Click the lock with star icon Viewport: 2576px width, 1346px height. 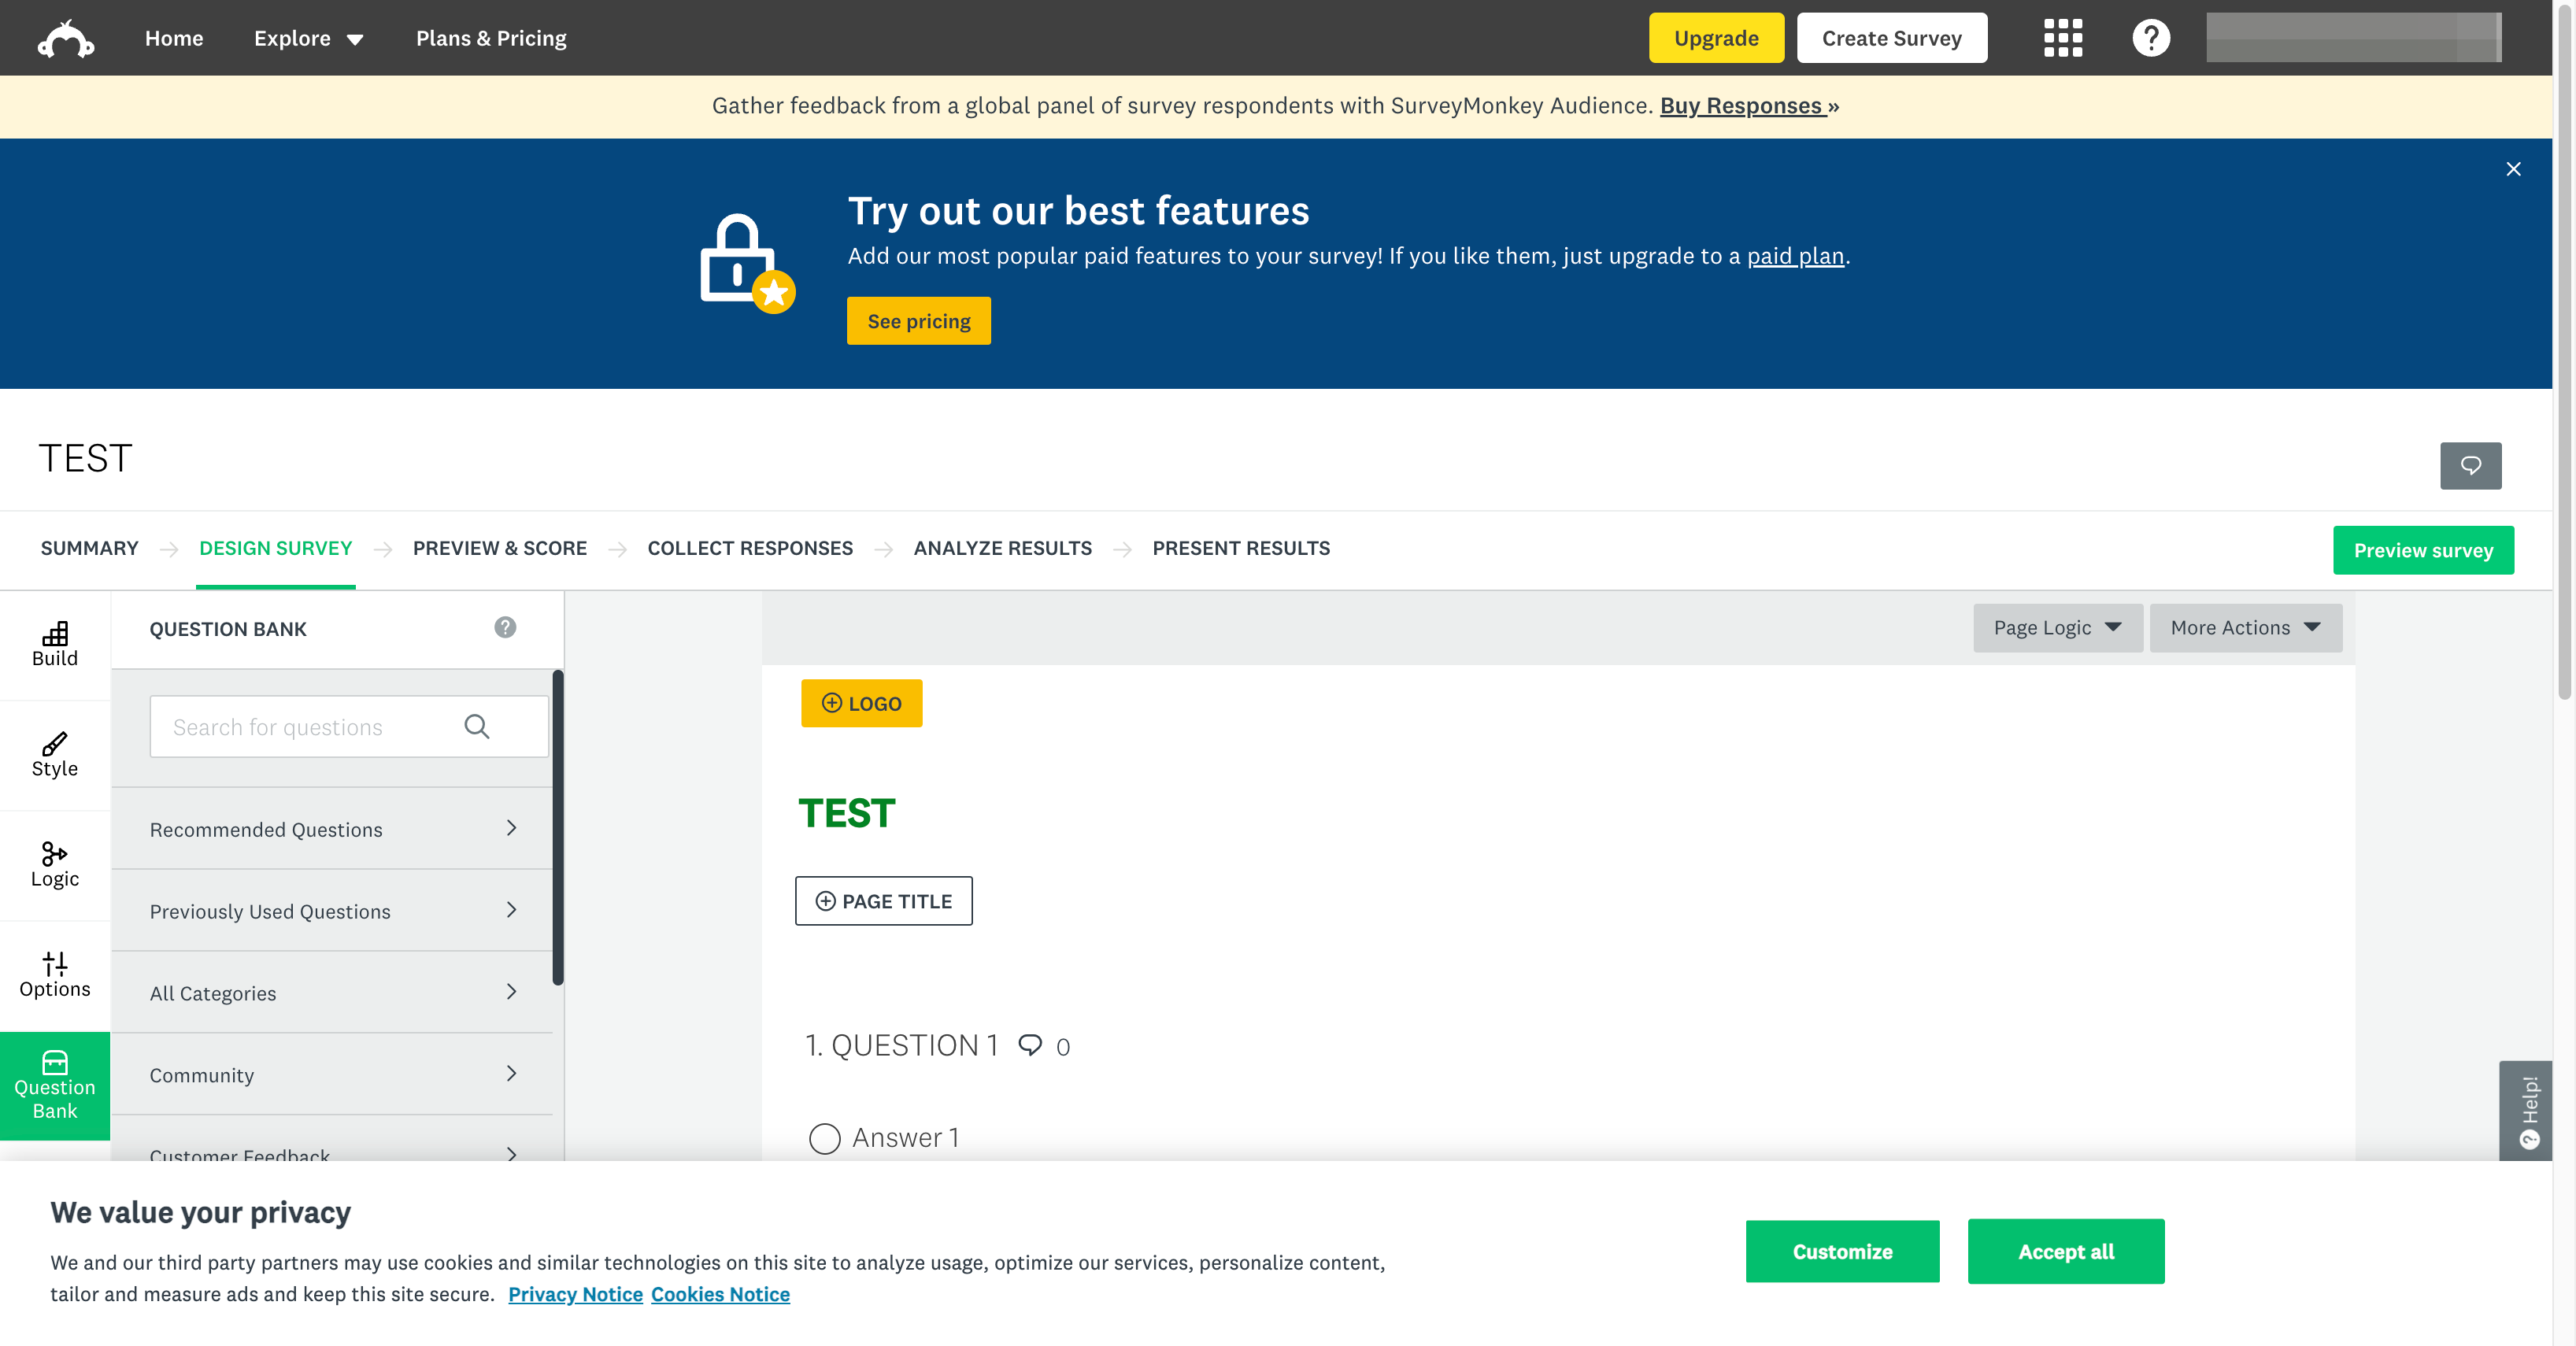[747, 264]
